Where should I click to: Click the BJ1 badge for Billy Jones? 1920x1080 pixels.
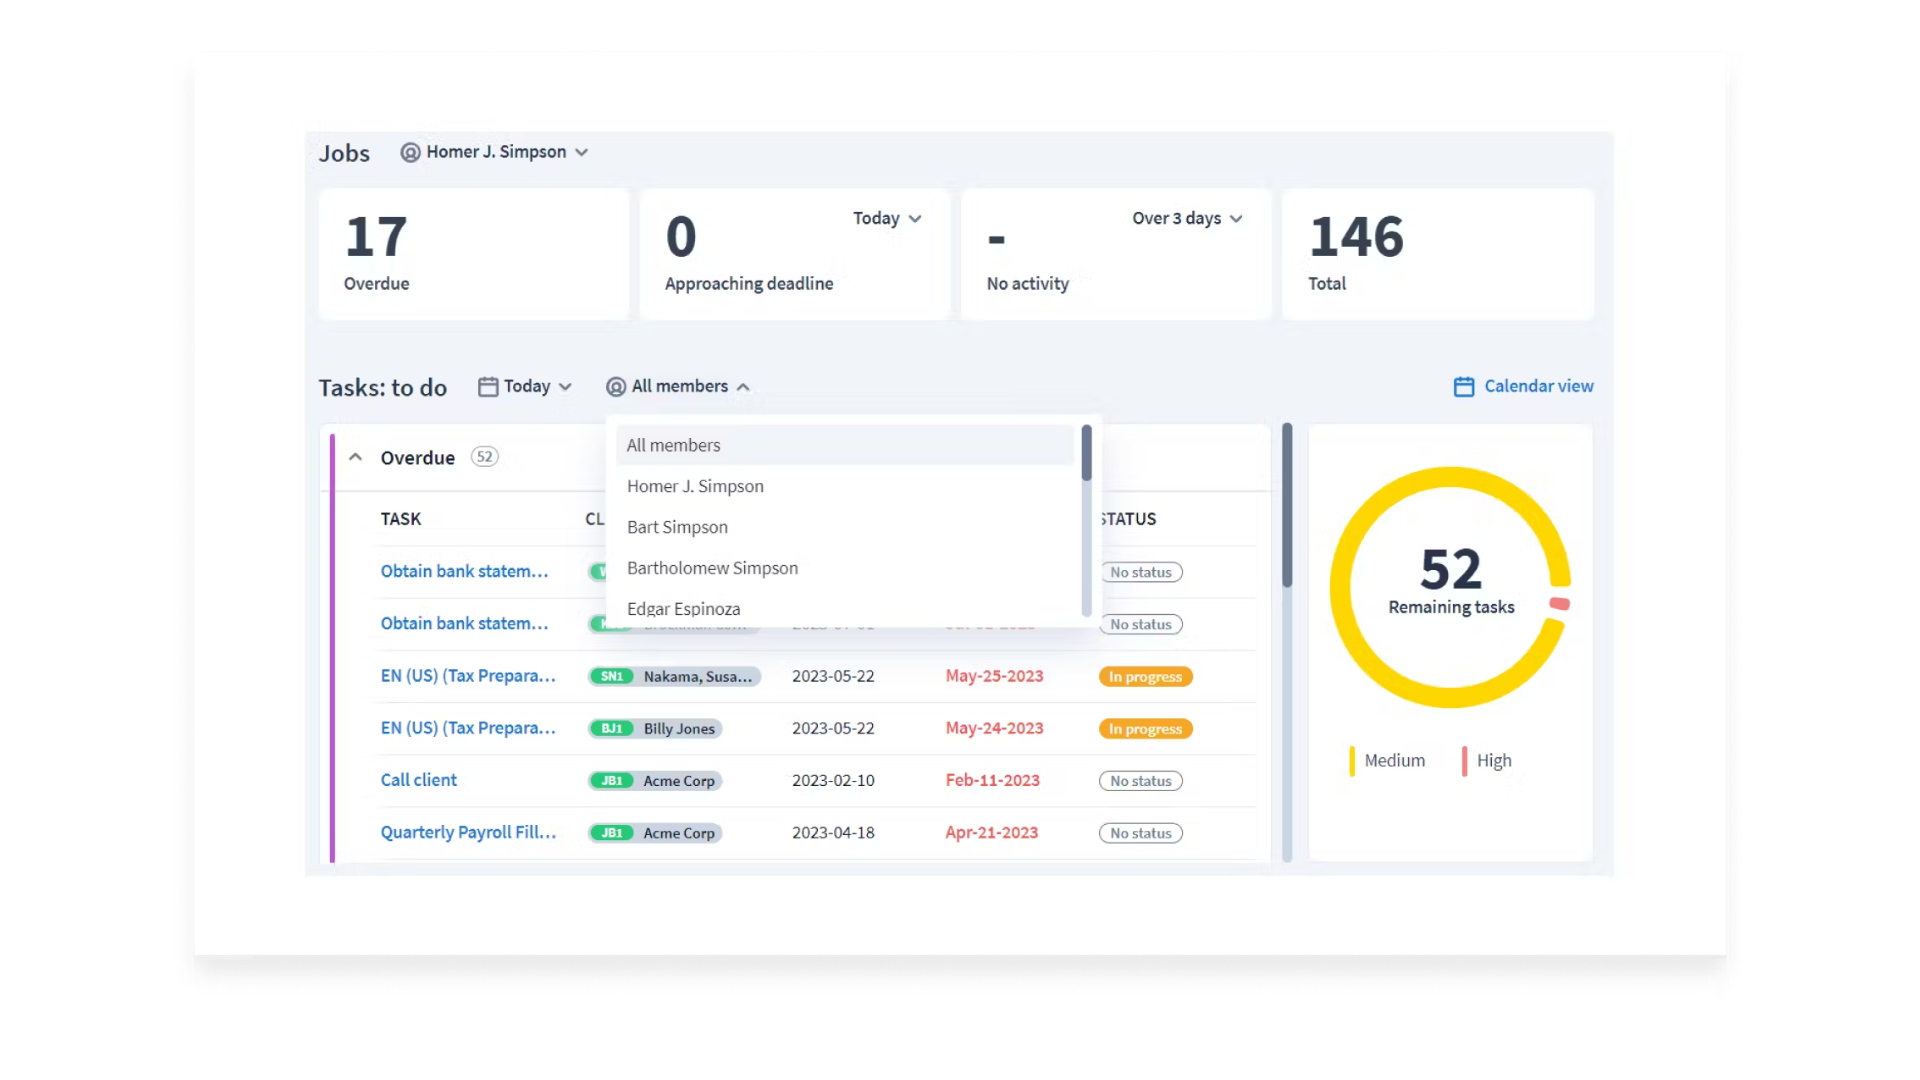click(612, 729)
